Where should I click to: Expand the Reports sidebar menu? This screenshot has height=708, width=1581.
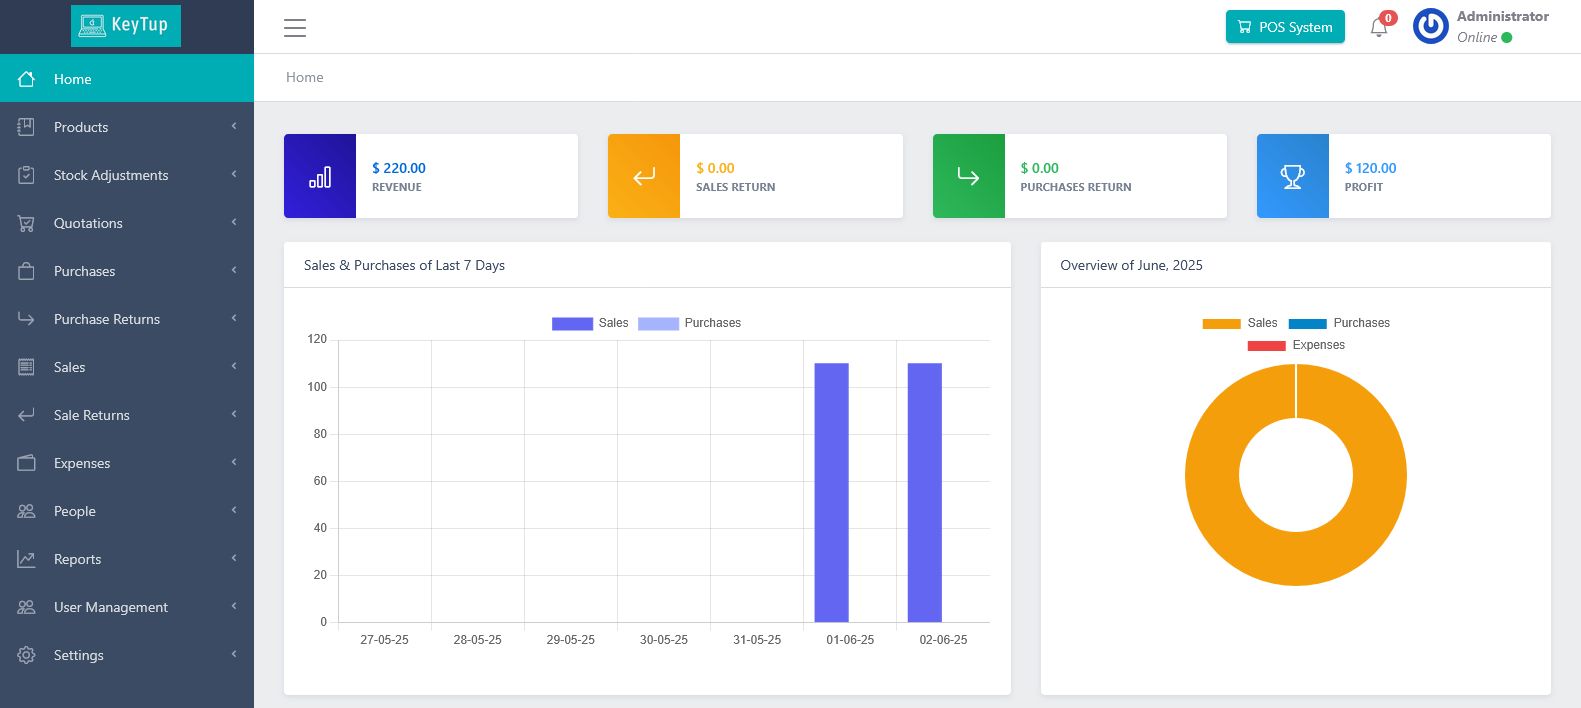pyautogui.click(x=127, y=559)
